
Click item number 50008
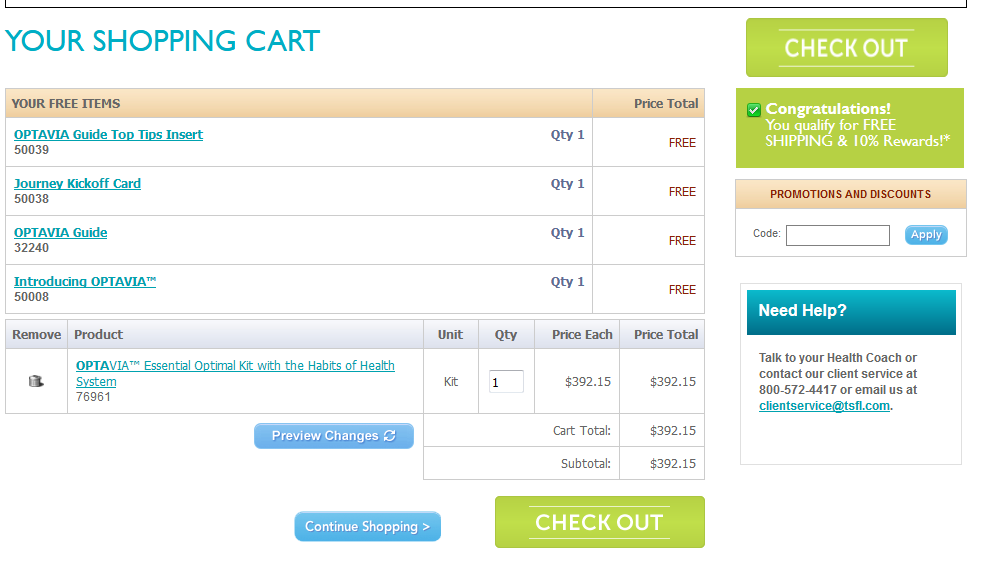pos(31,297)
